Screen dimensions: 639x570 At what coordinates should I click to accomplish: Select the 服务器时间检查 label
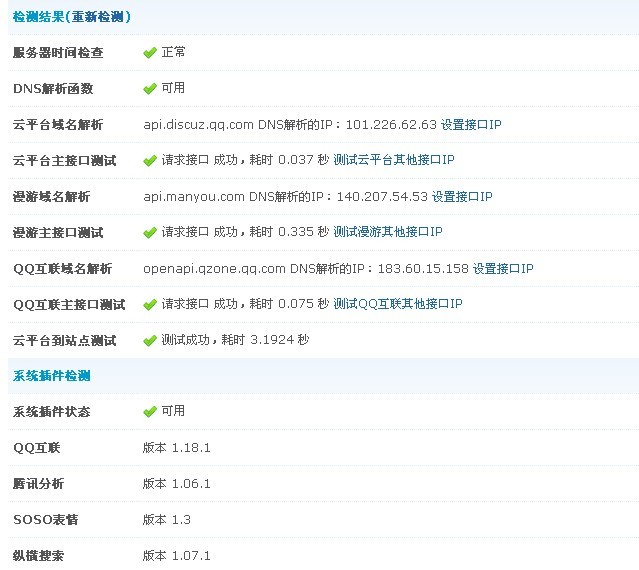[58, 53]
